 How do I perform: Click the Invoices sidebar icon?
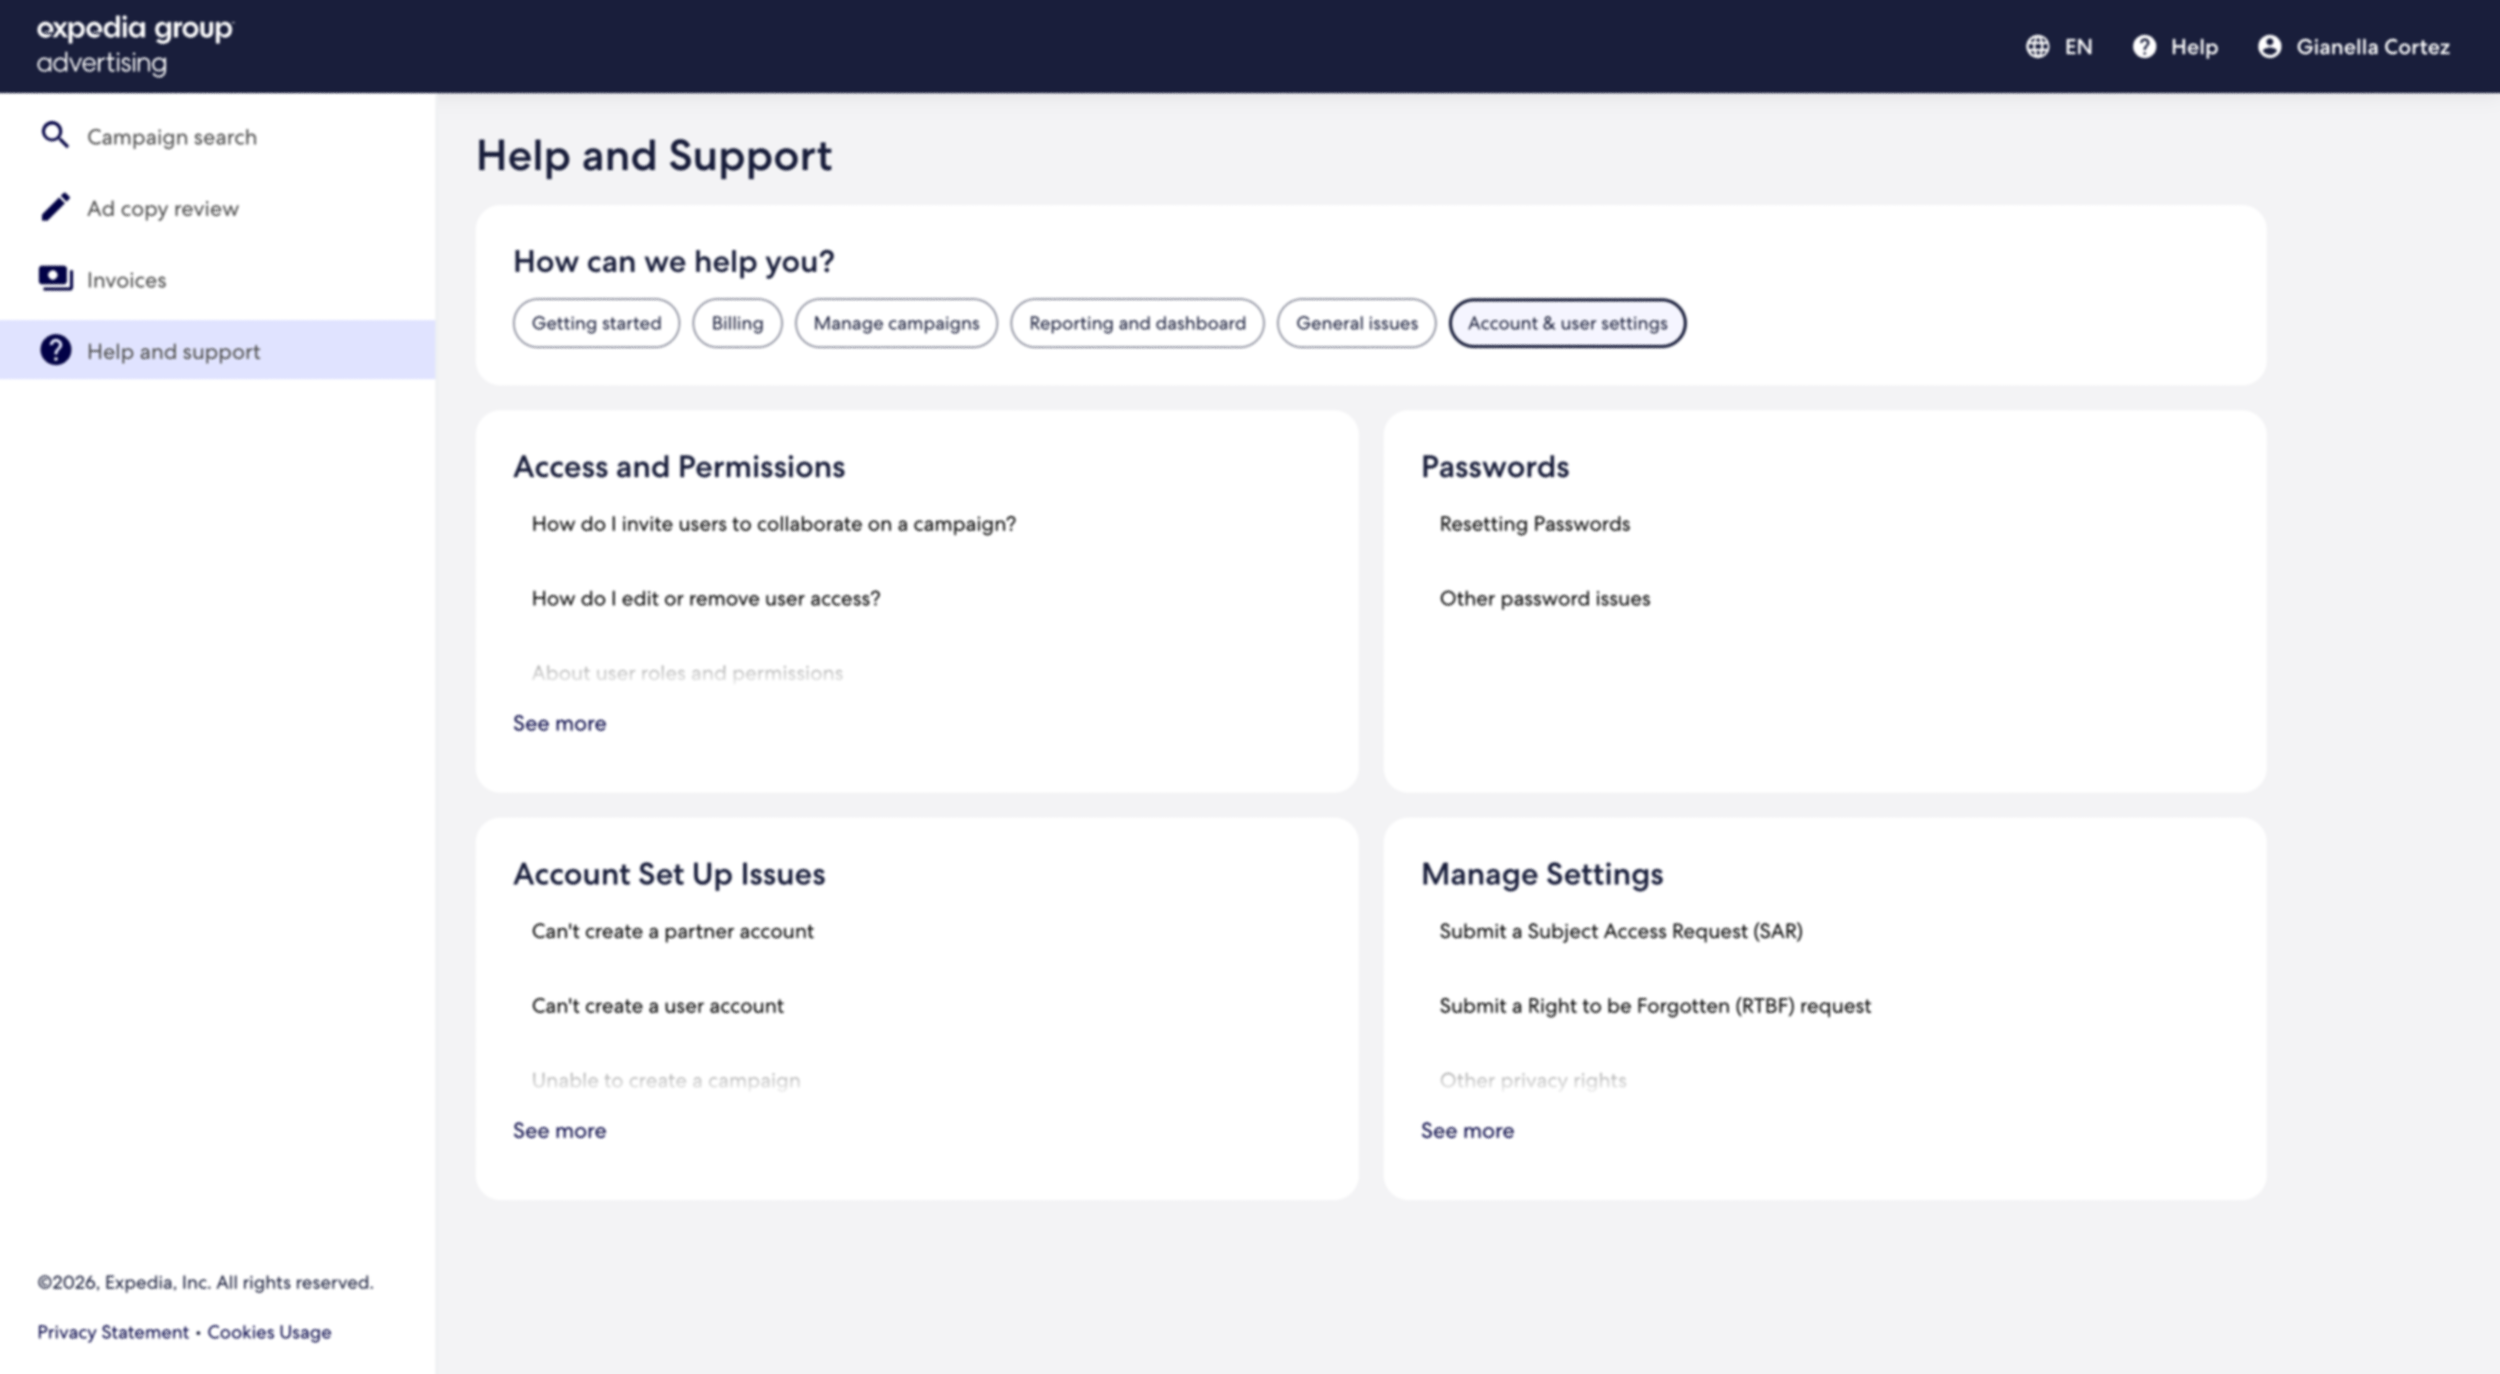(x=55, y=278)
